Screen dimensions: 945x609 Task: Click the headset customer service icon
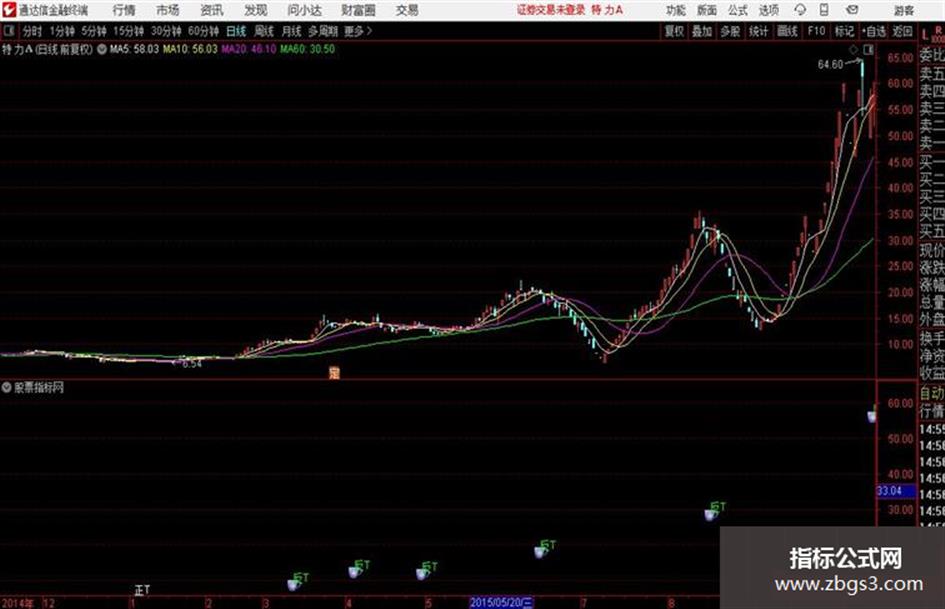coord(800,10)
